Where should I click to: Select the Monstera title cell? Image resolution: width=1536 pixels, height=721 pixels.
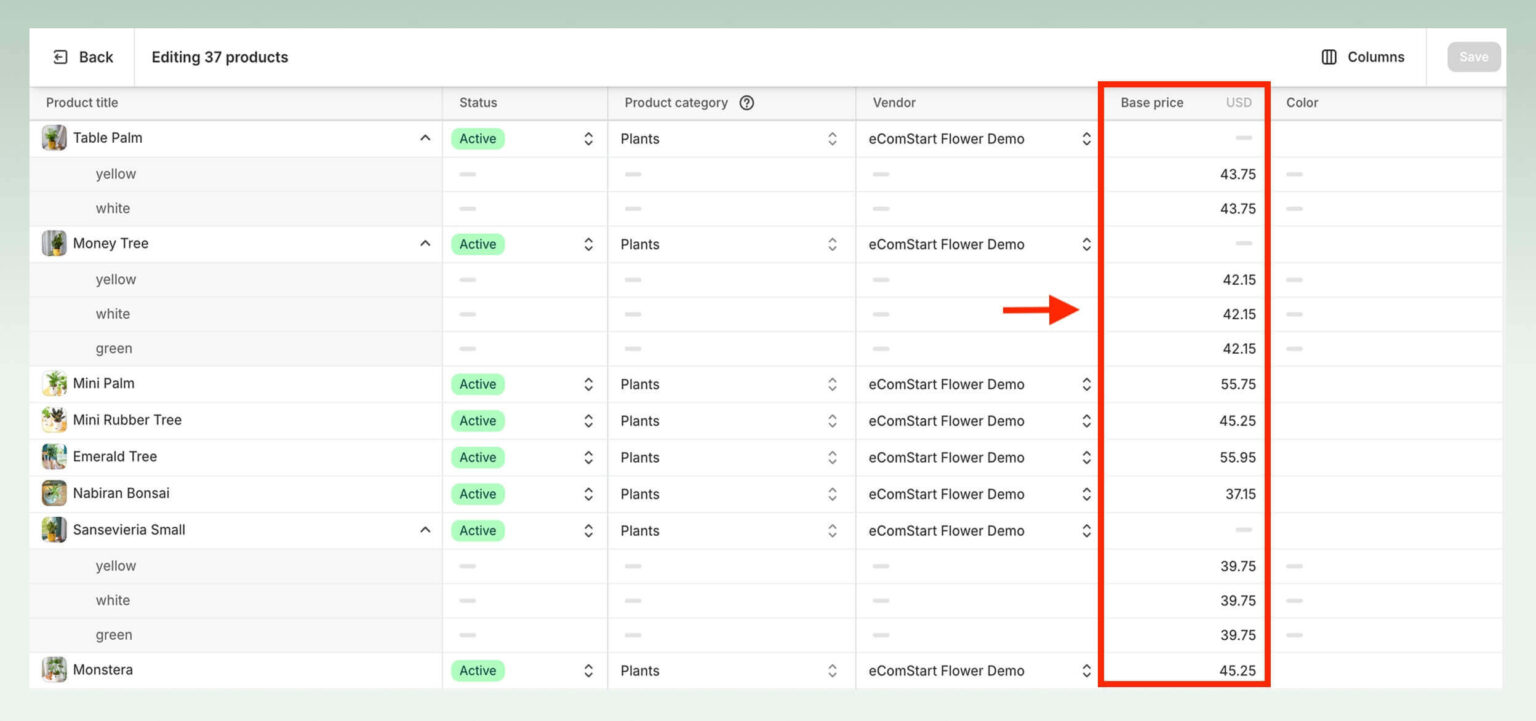click(x=236, y=670)
